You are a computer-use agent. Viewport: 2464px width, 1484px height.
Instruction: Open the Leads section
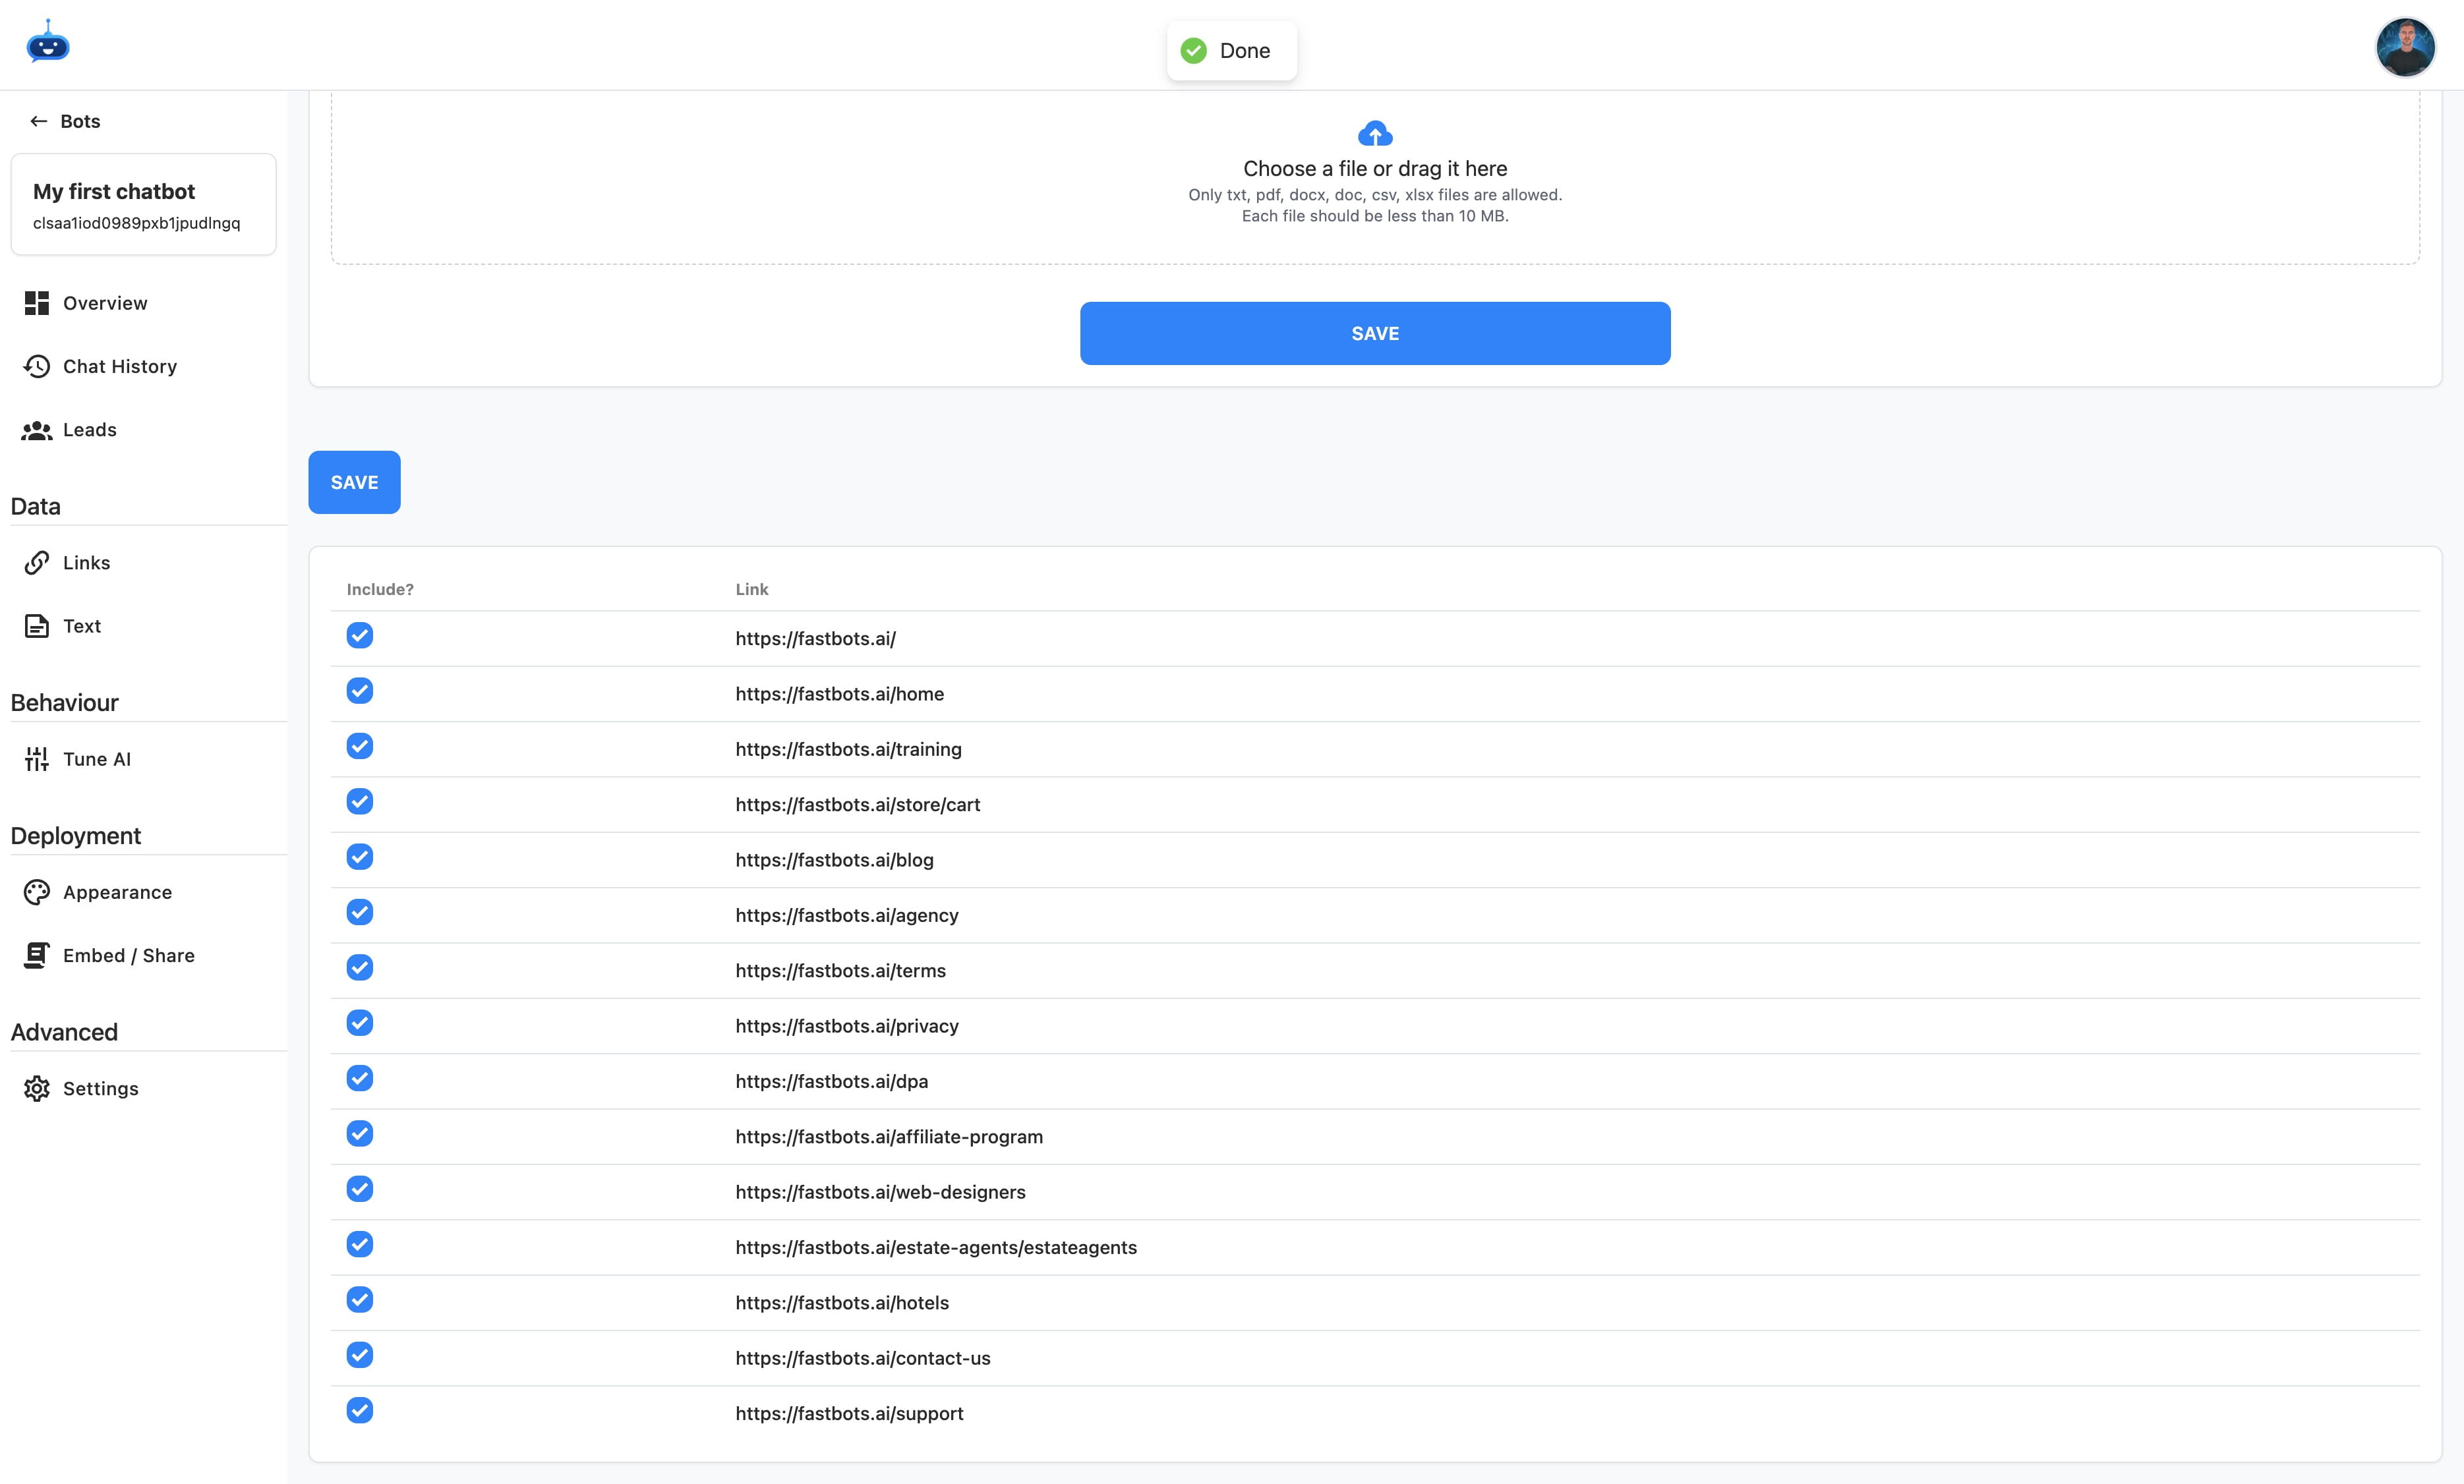pos(89,429)
